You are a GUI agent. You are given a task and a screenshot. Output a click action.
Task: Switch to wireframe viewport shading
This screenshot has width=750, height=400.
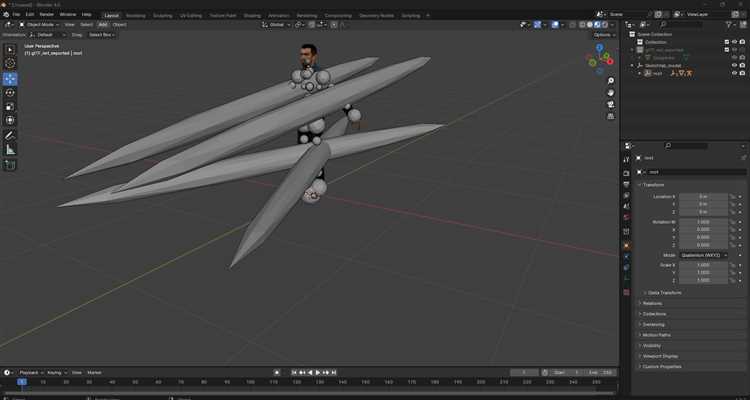click(582, 24)
